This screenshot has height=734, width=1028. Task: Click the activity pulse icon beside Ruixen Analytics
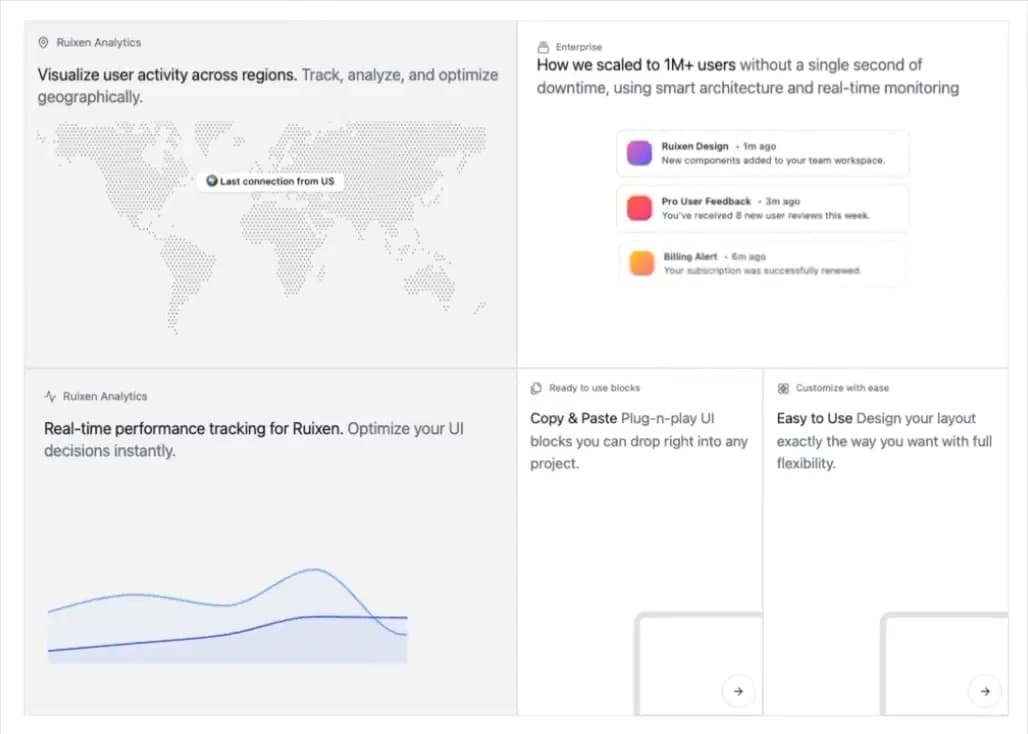click(50, 396)
